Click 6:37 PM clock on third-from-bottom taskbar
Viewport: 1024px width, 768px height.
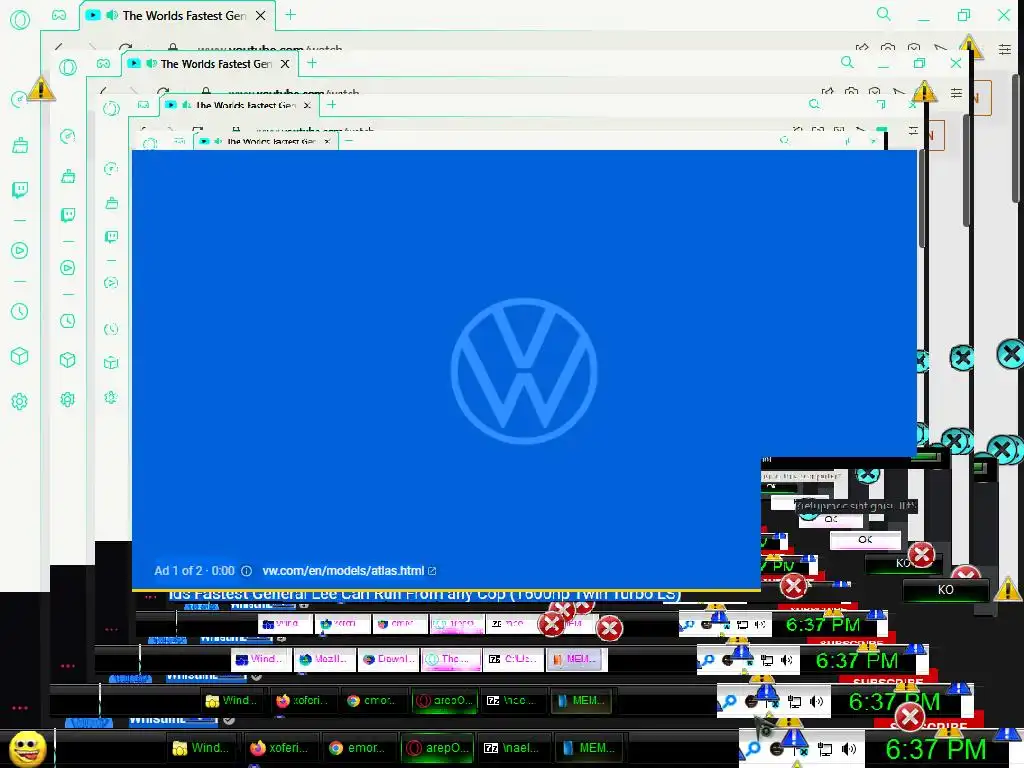[857, 661]
